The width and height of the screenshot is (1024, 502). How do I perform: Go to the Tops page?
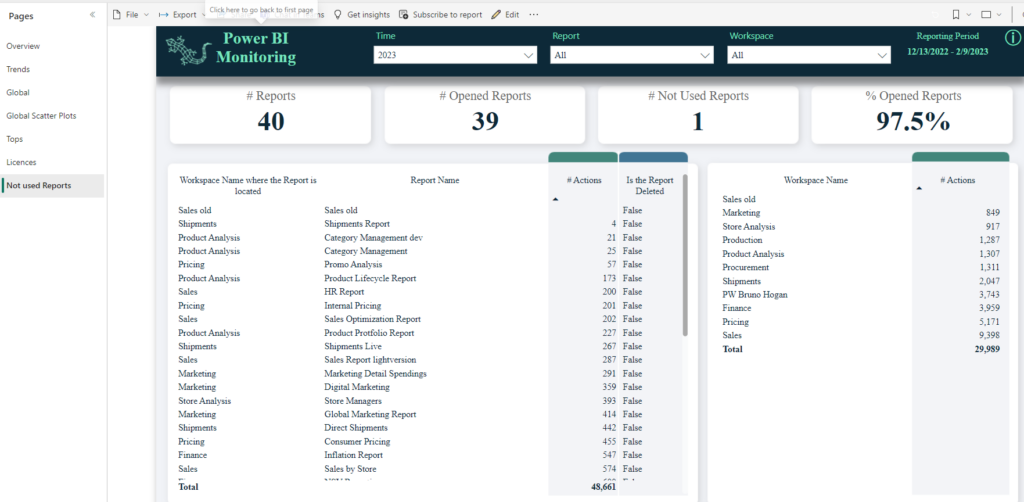(x=14, y=139)
